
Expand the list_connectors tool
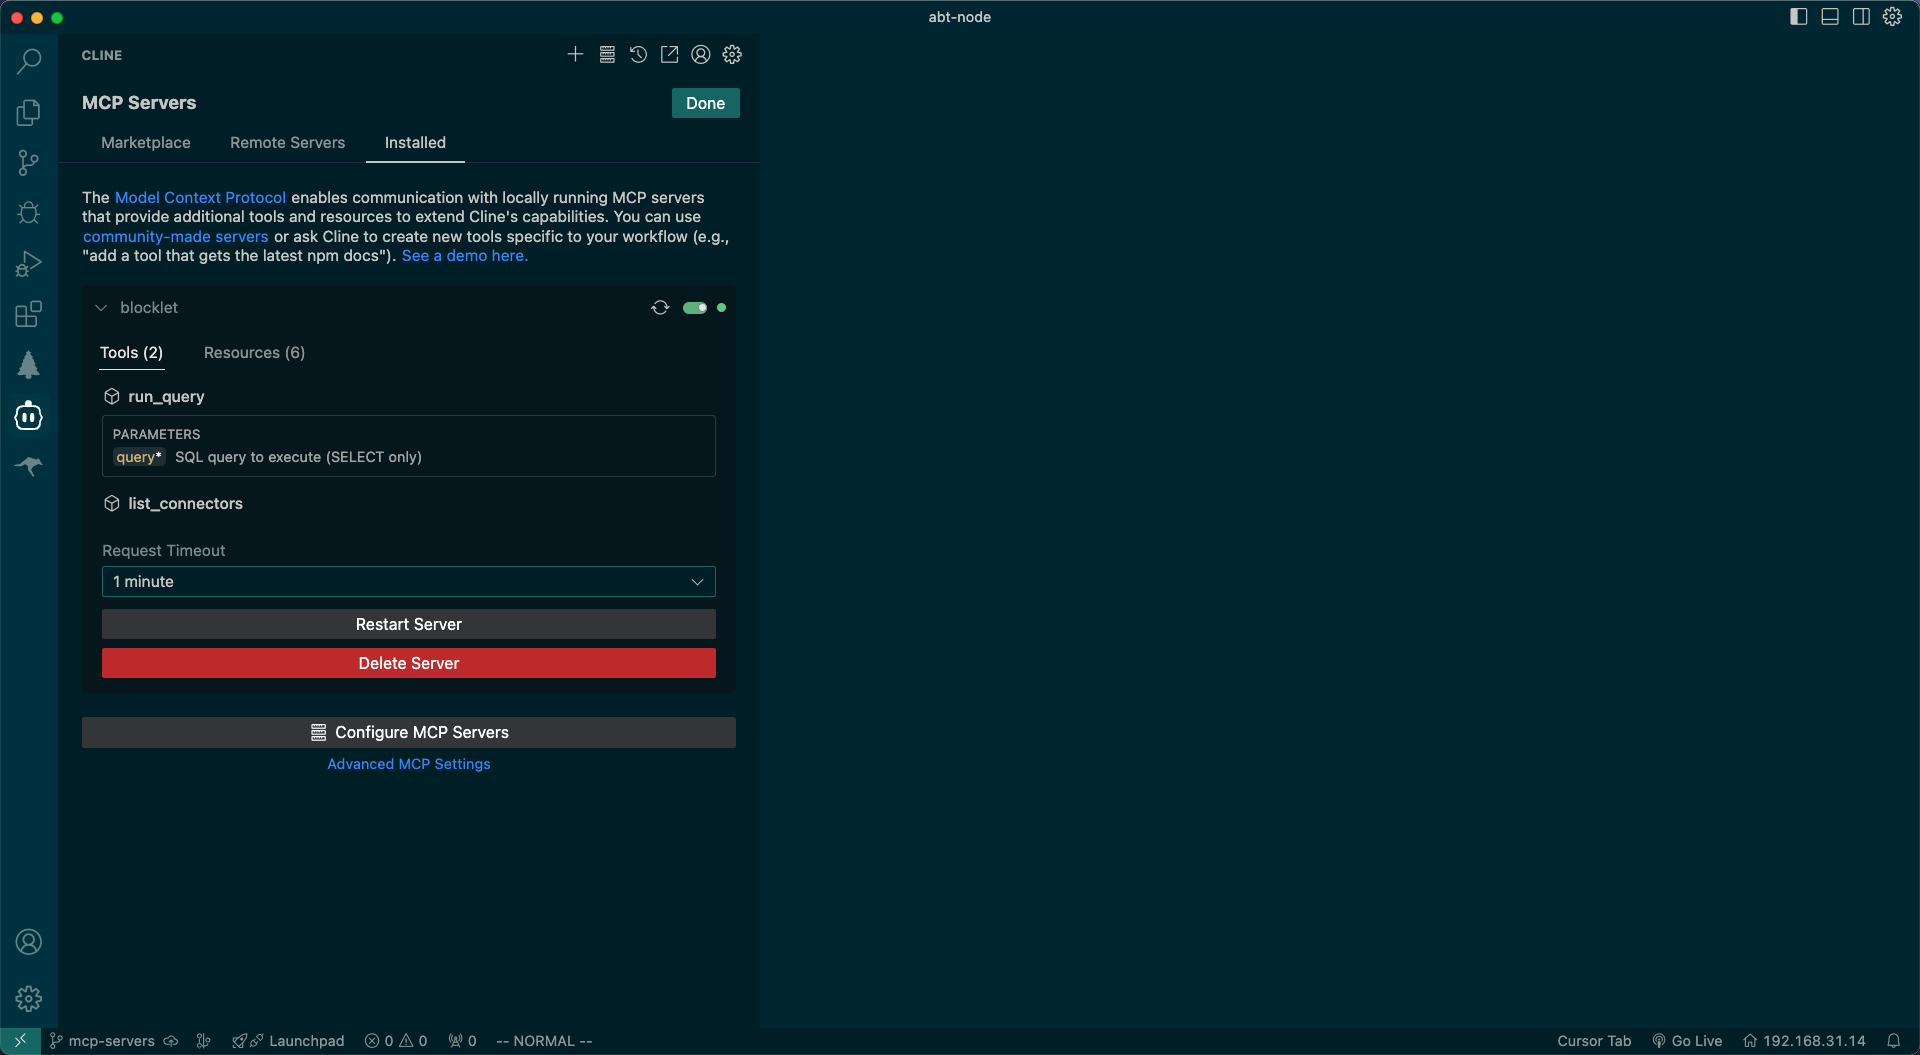click(185, 504)
